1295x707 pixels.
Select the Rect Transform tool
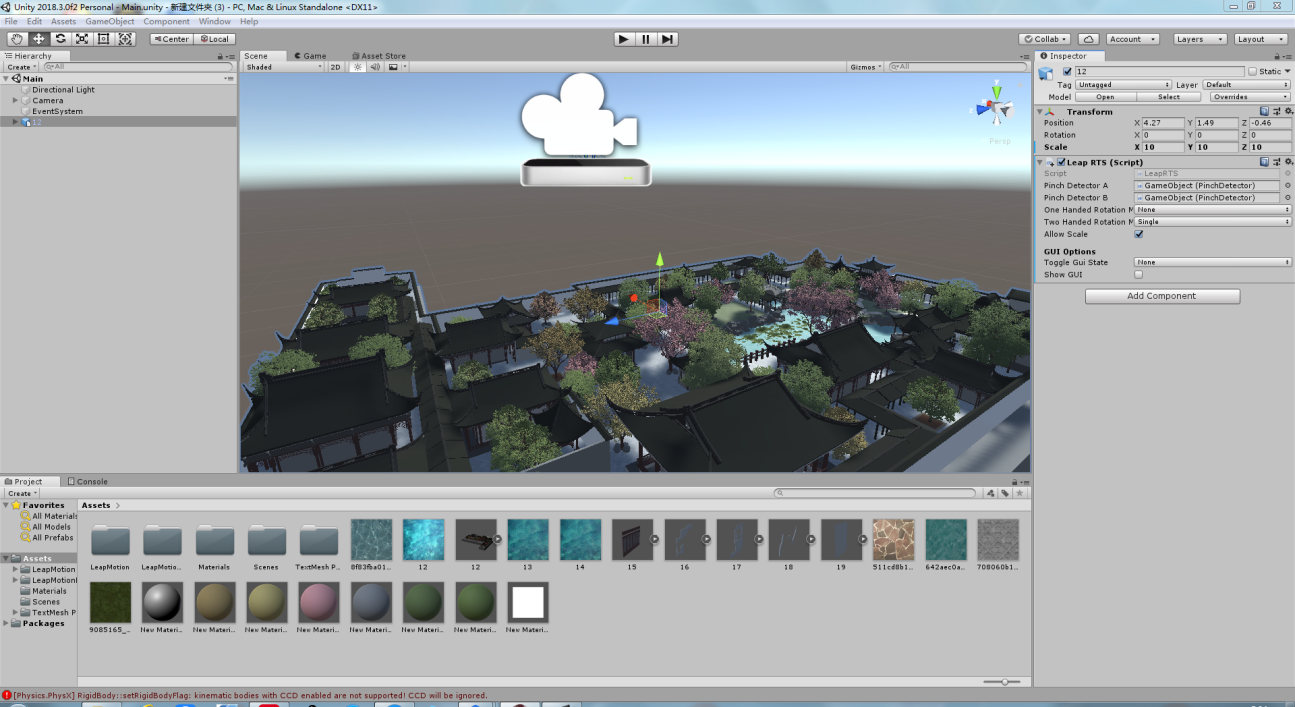click(104, 39)
